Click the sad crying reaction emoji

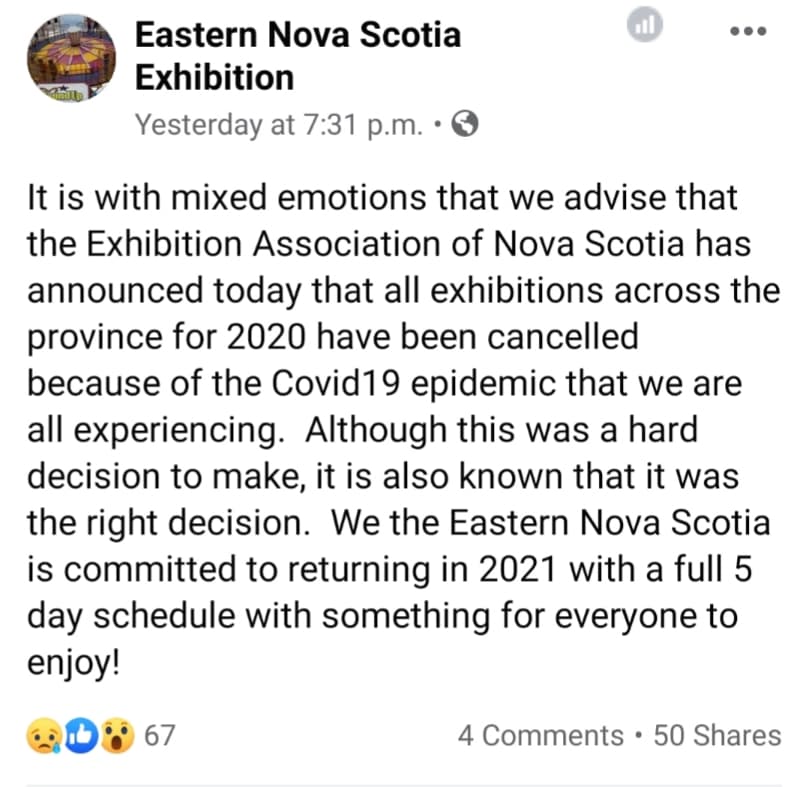(x=43, y=737)
